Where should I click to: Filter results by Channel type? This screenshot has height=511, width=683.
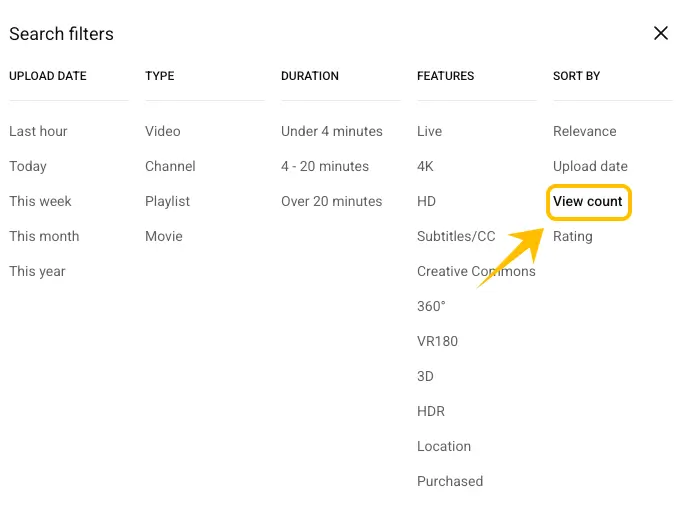(x=170, y=166)
